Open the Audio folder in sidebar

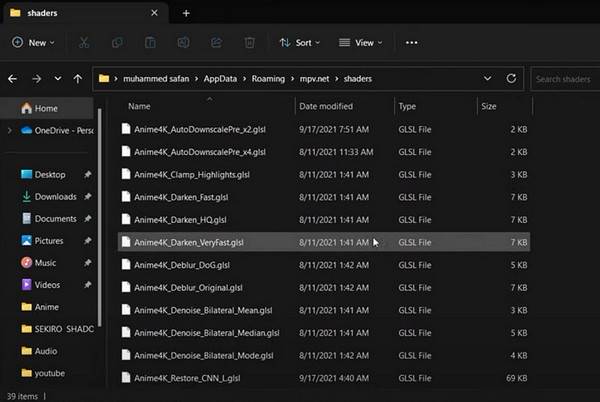tap(39, 351)
